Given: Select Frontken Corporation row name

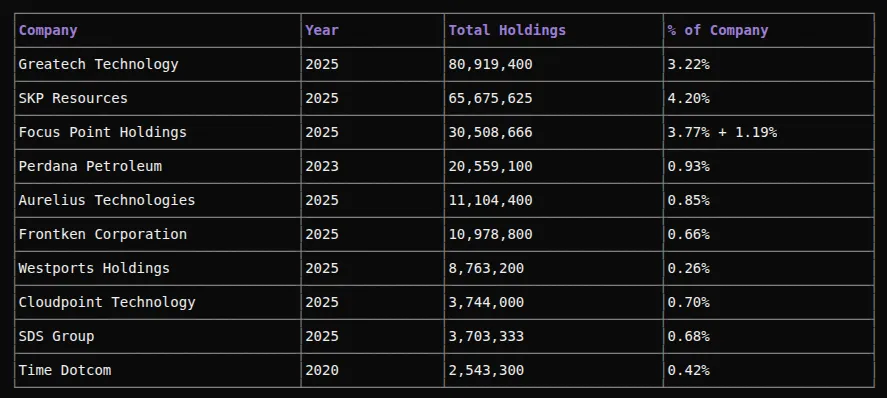Looking at the screenshot, I should 102,234.
